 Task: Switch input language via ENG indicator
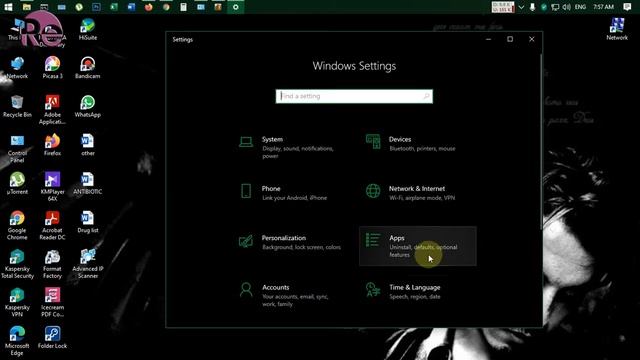580,7
